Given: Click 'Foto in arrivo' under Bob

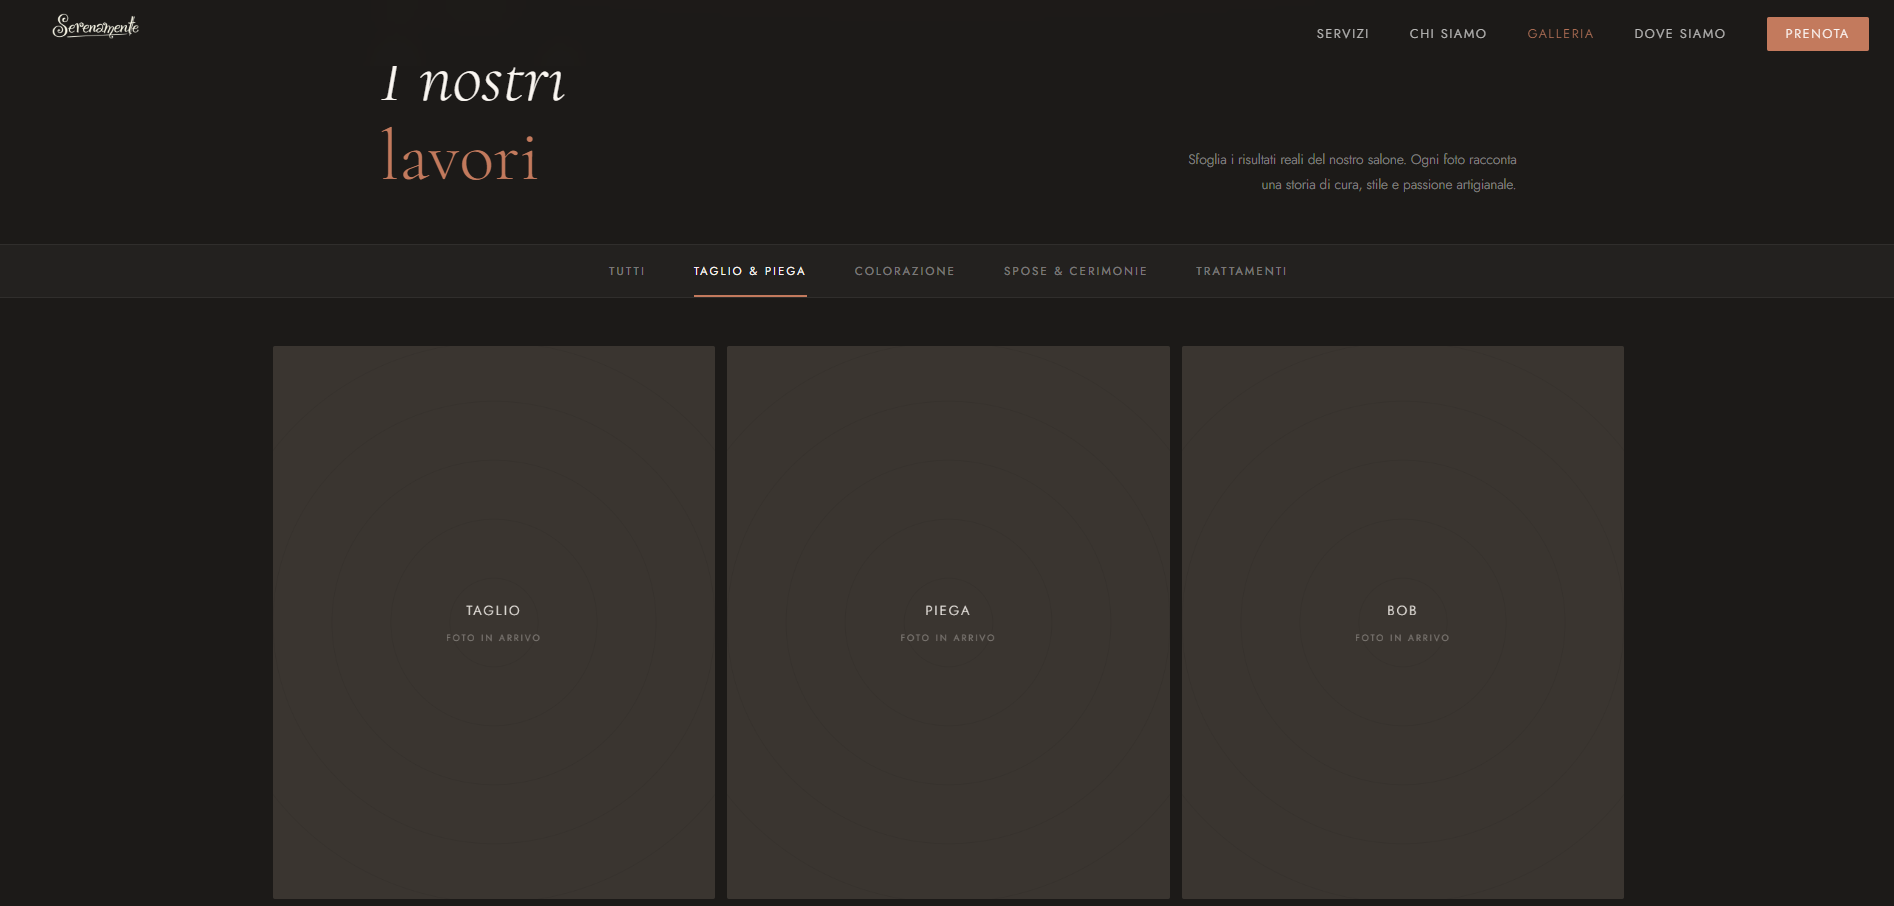Looking at the screenshot, I should point(1402,638).
